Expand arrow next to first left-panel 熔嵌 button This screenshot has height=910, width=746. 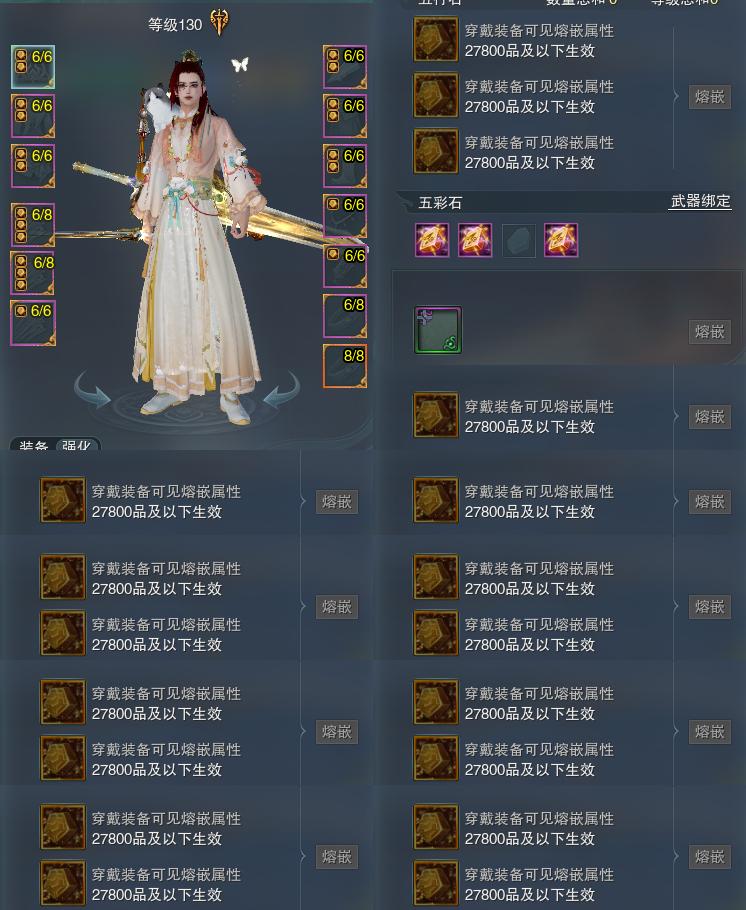coord(302,501)
